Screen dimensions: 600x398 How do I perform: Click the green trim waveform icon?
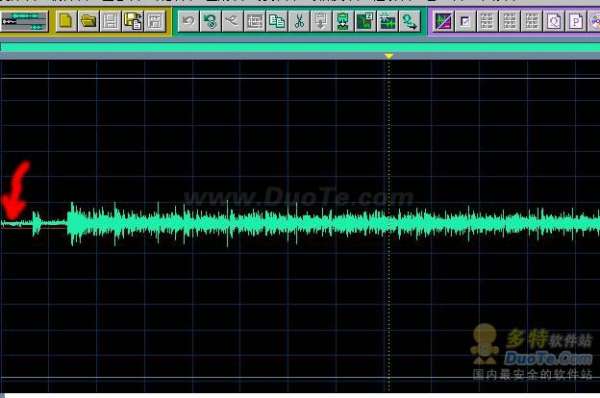coord(388,21)
